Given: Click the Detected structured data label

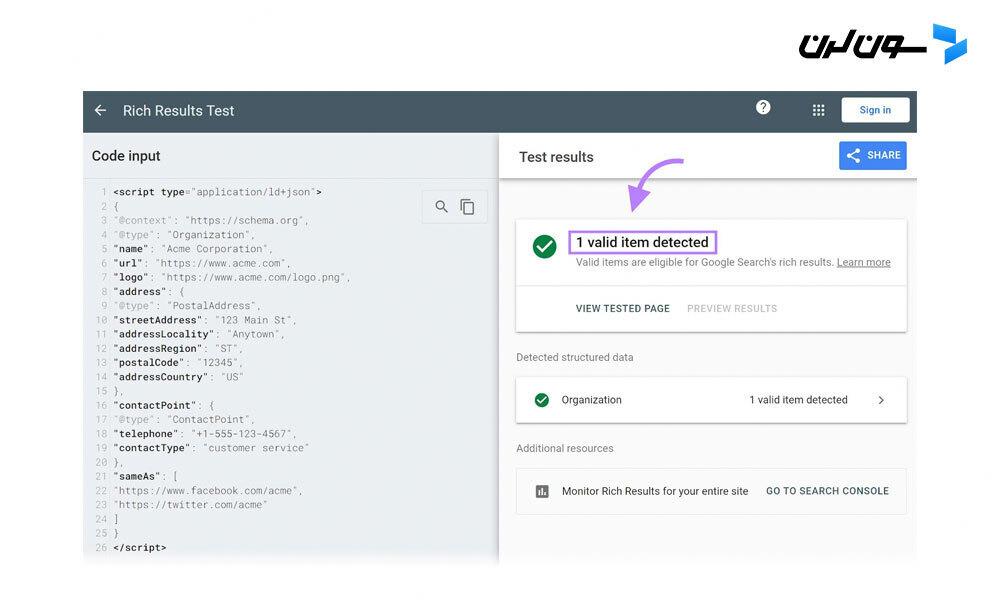Looking at the screenshot, I should tap(575, 357).
